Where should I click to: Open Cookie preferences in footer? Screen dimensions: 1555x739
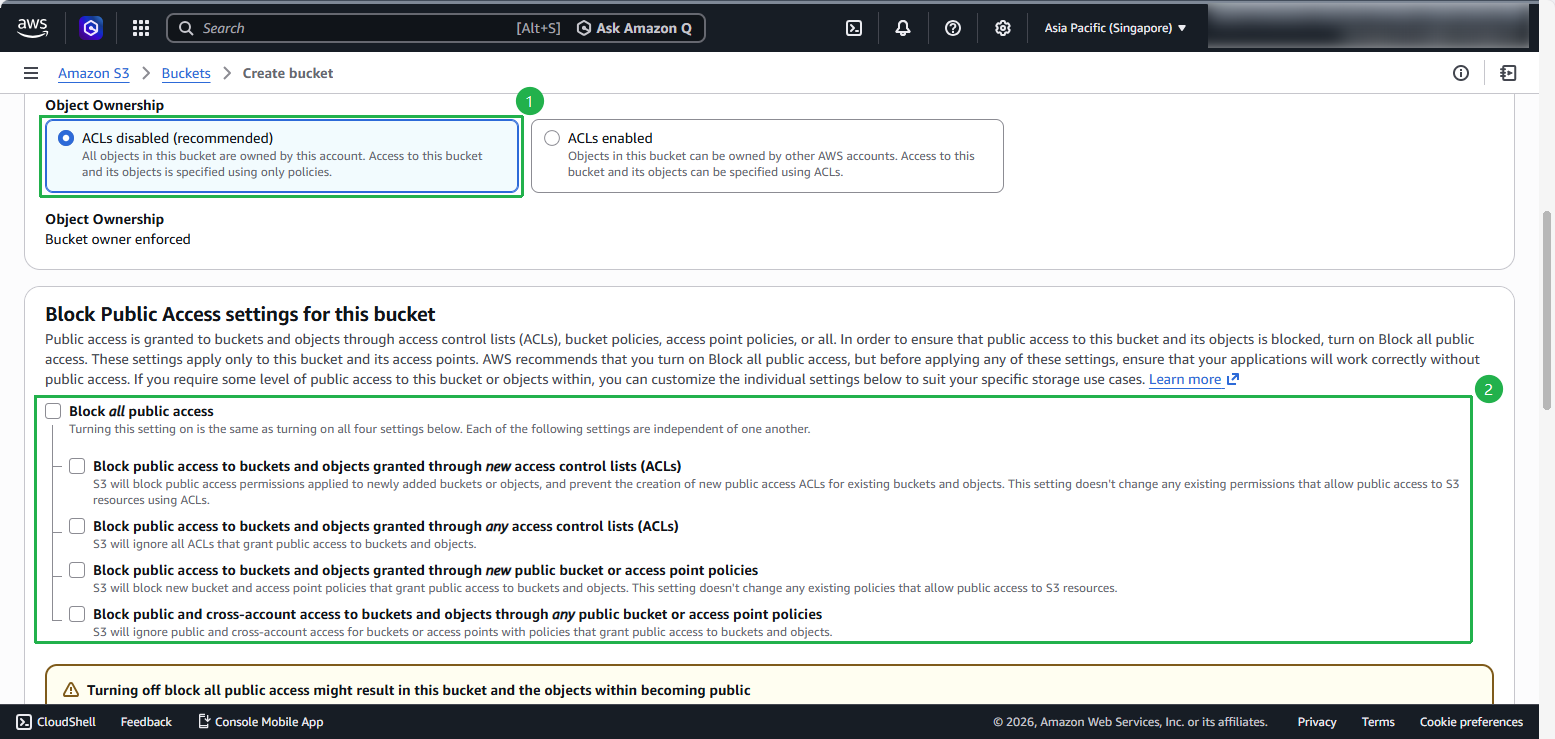[1471, 722]
